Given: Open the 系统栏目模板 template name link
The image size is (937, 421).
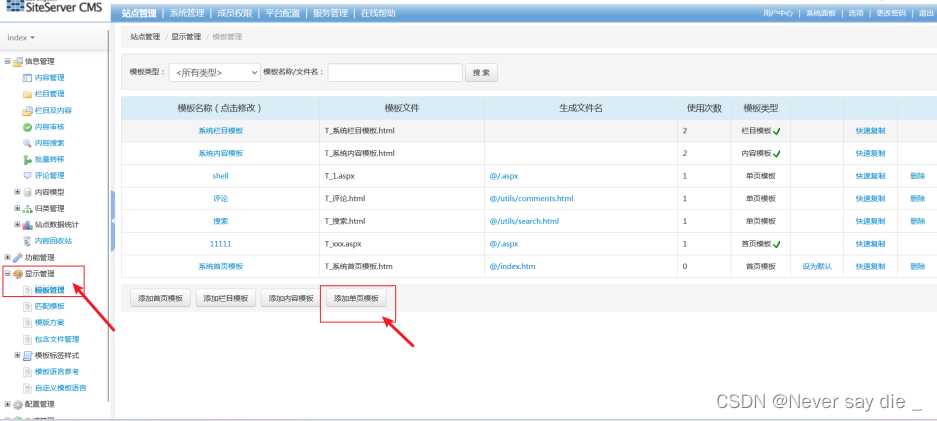Looking at the screenshot, I should coord(221,131).
